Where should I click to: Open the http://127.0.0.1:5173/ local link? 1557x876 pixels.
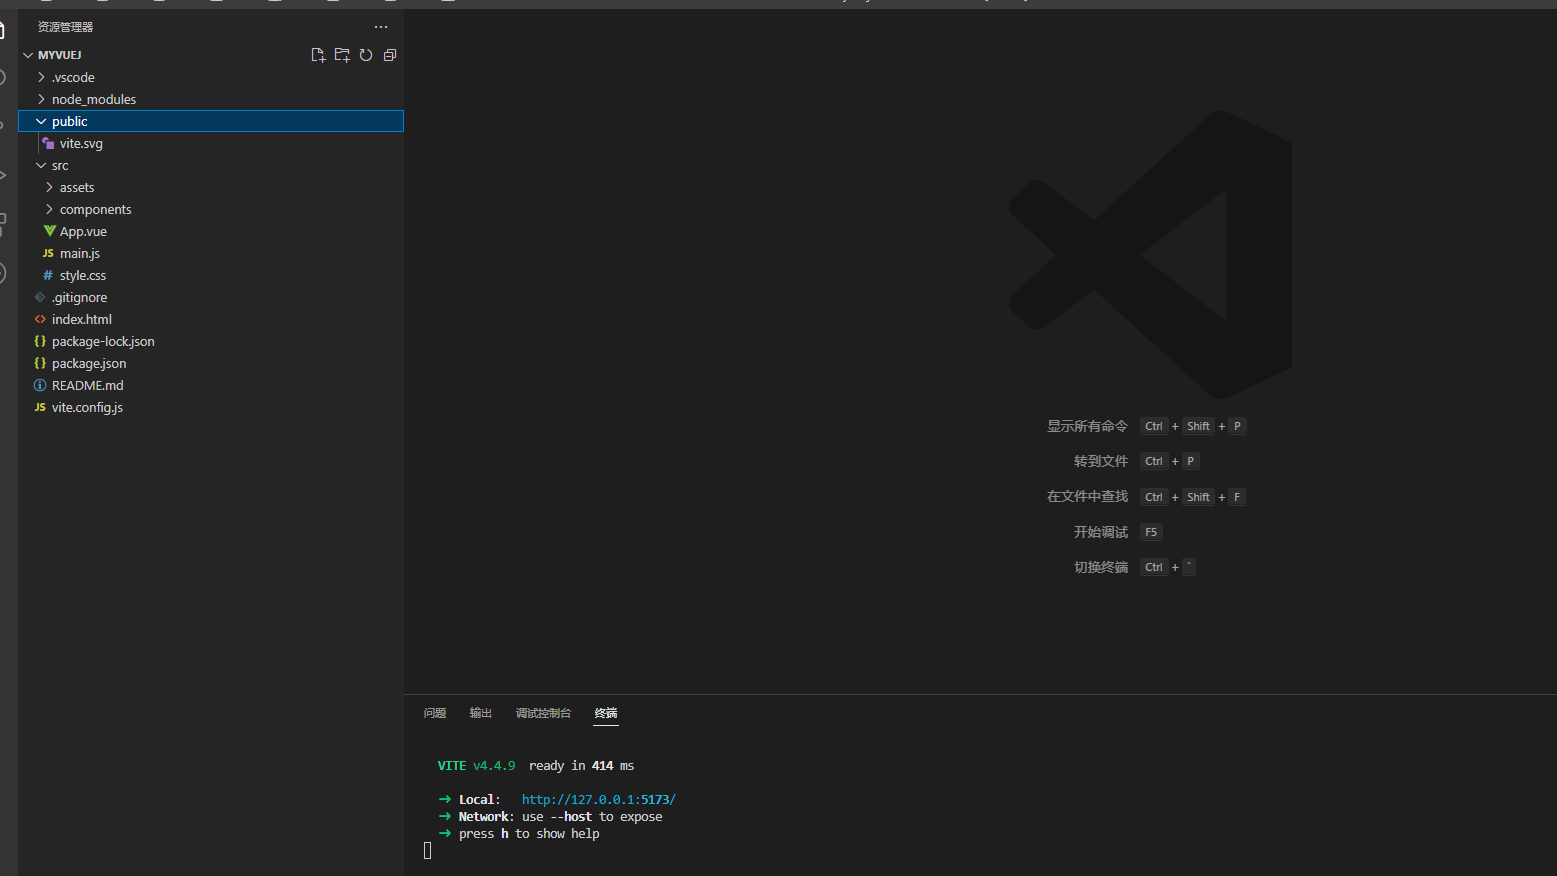[x=599, y=800]
